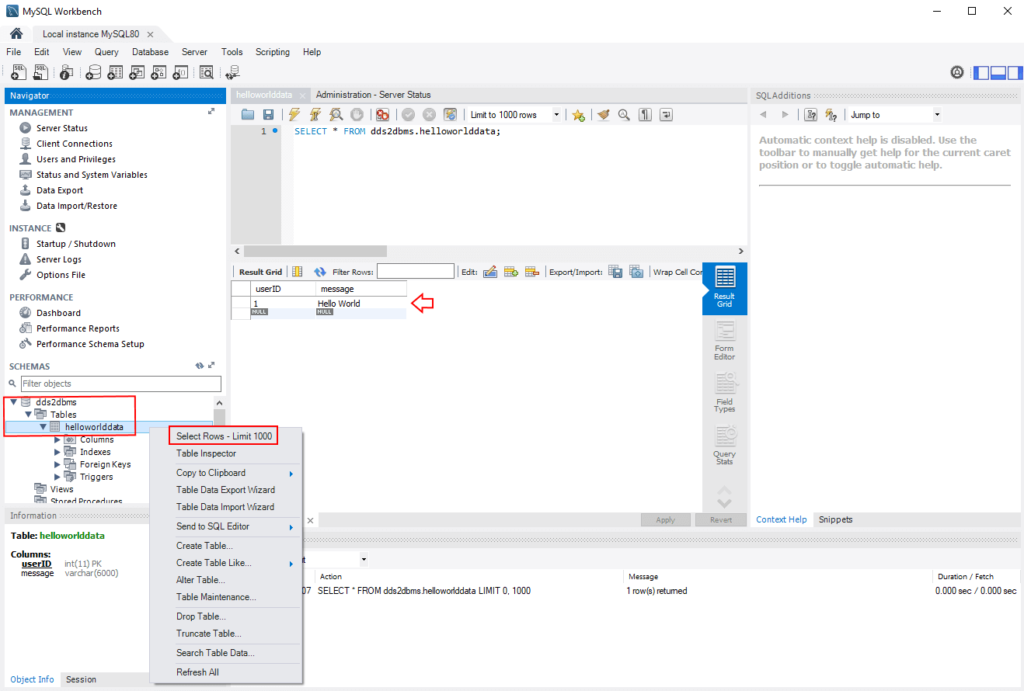Collapse the dds2dbms schema node
The image size is (1024, 691).
[x=14, y=402]
